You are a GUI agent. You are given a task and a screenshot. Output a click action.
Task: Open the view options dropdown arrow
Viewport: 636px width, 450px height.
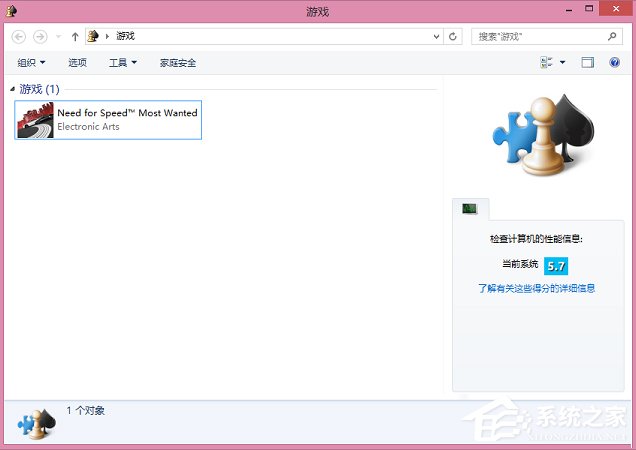(x=563, y=62)
